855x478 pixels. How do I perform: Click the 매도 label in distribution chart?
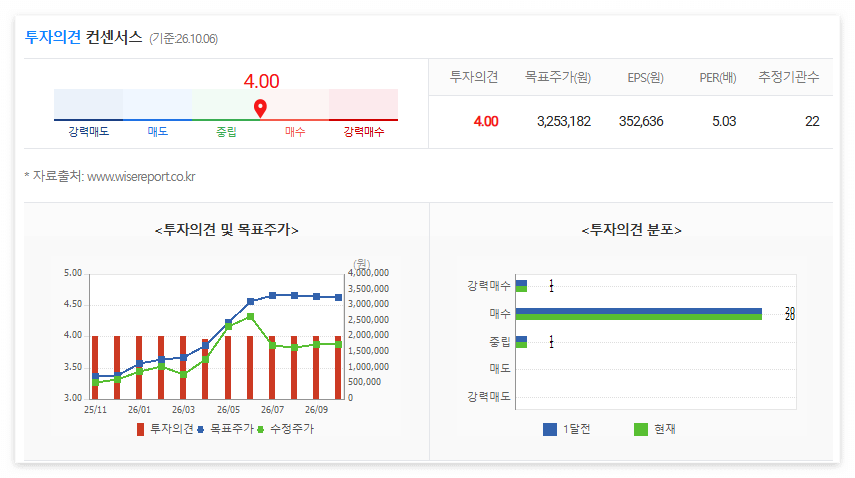point(499,369)
